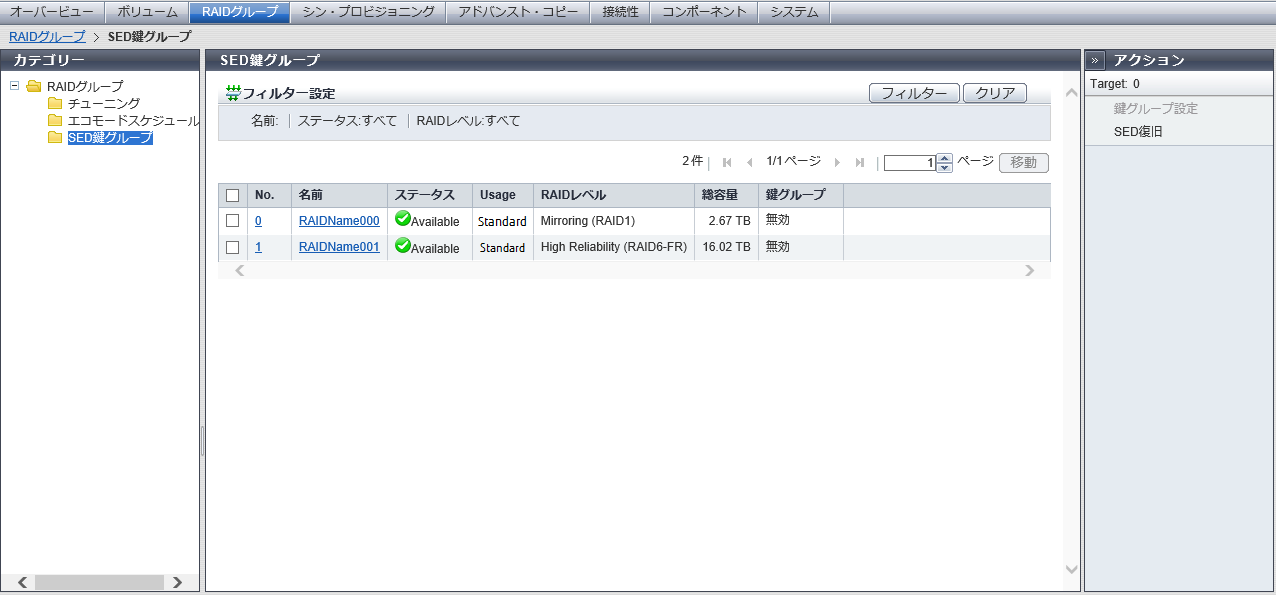Image resolution: width=1276 pixels, height=595 pixels.
Task: Click last page pagination icon
Action: [x=860, y=163]
